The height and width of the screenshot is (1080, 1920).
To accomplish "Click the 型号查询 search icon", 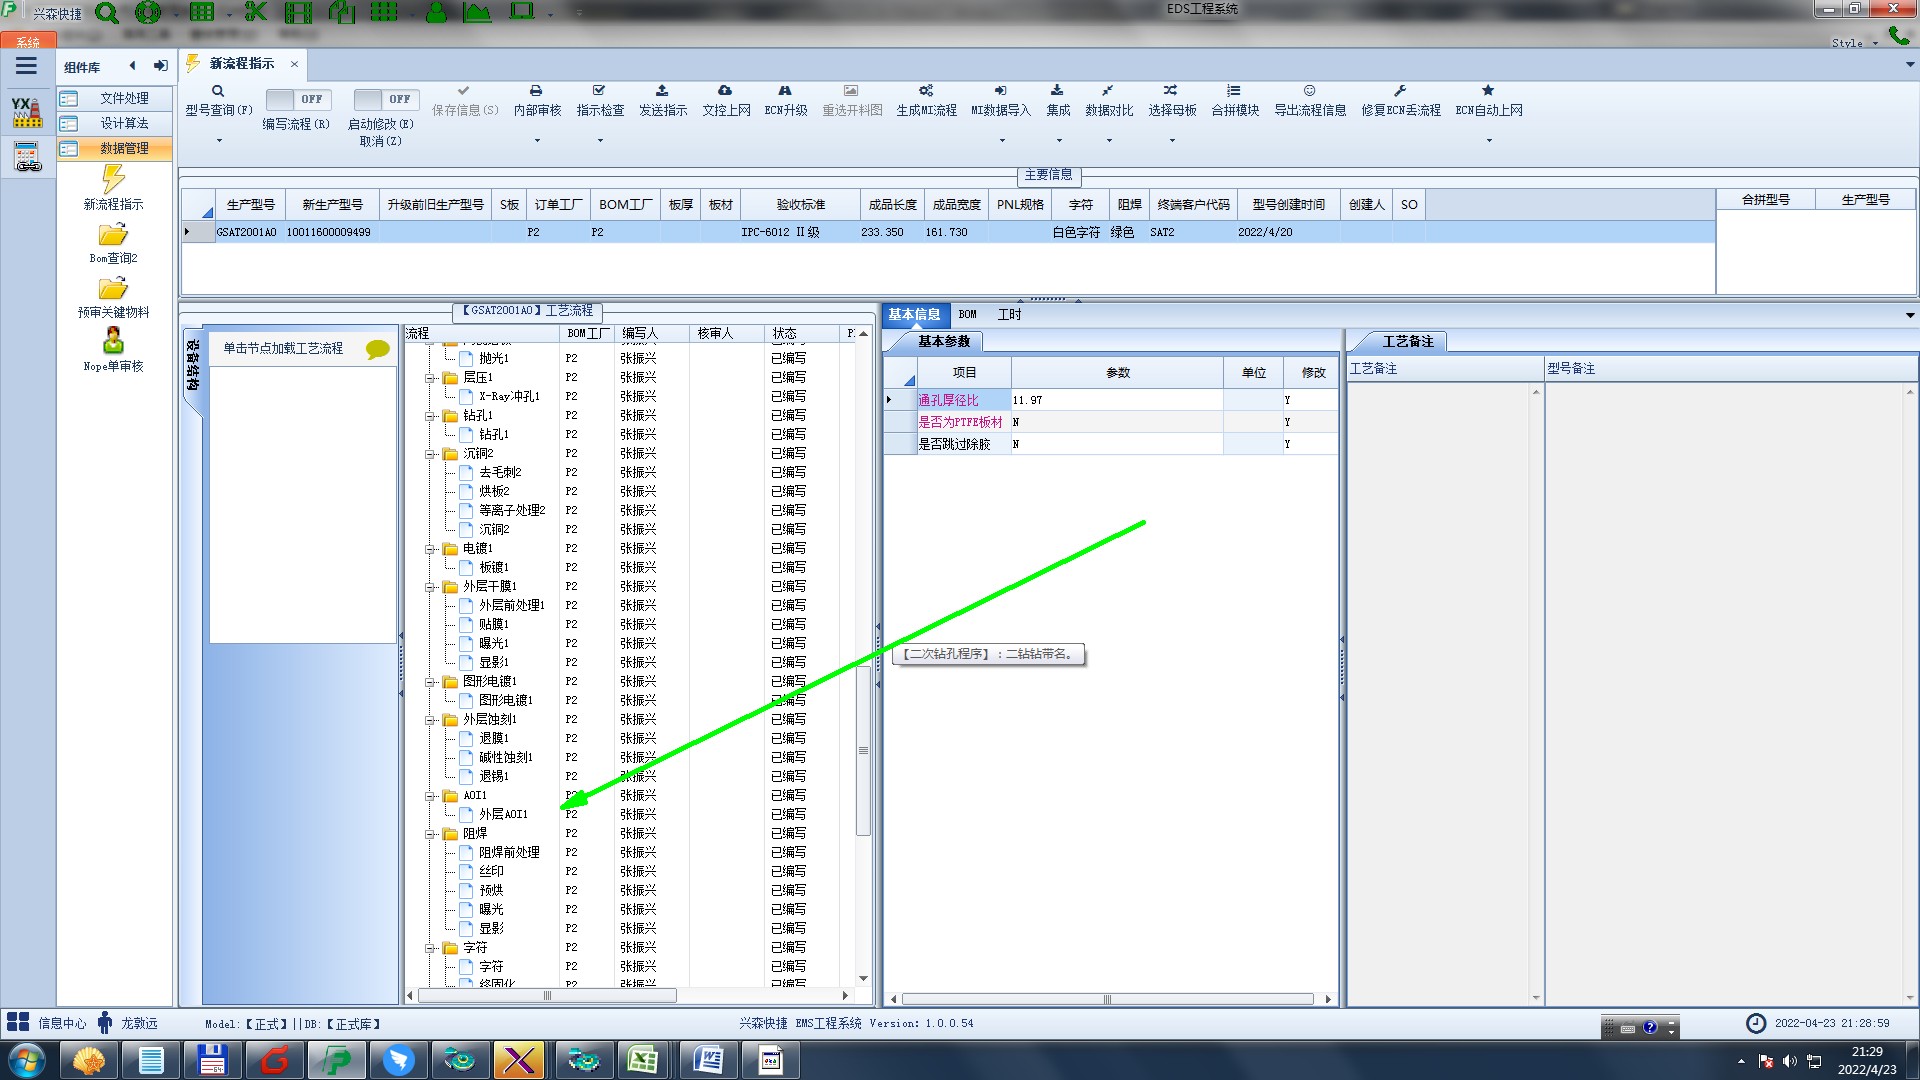I will (218, 91).
